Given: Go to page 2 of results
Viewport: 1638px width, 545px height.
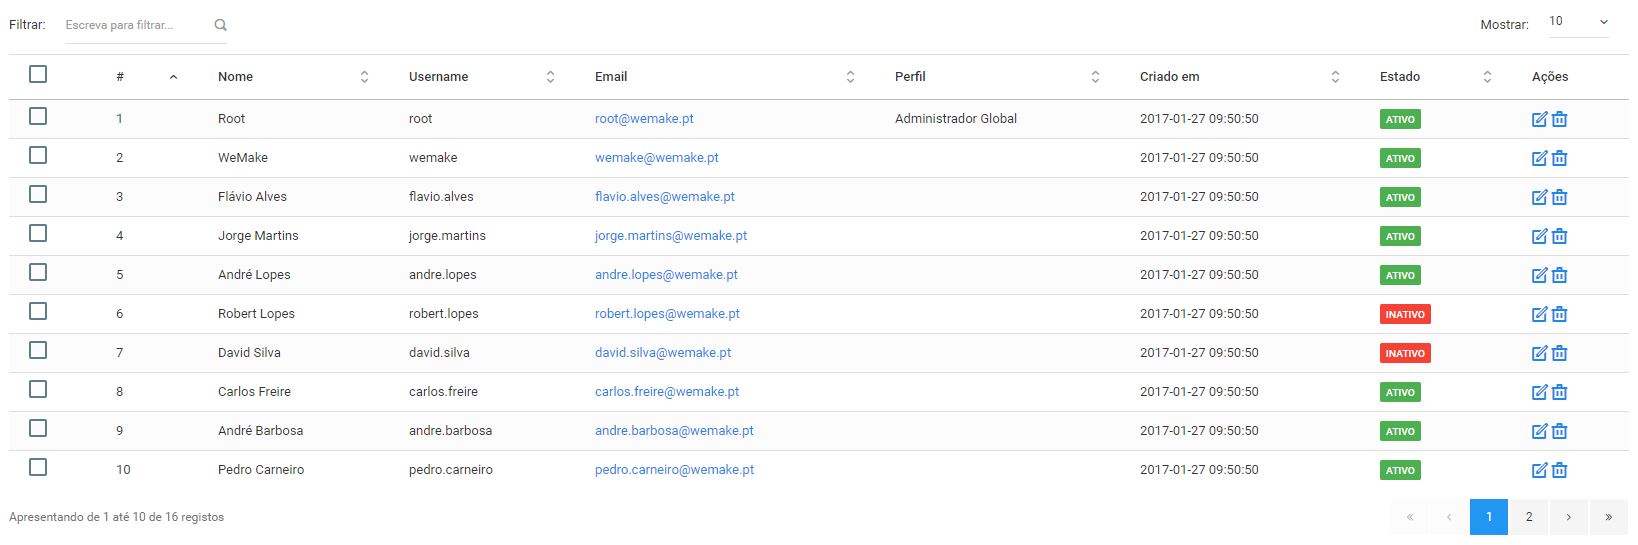Looking at the screenshot, I should pyautogui.click(x=1528, y=517).
